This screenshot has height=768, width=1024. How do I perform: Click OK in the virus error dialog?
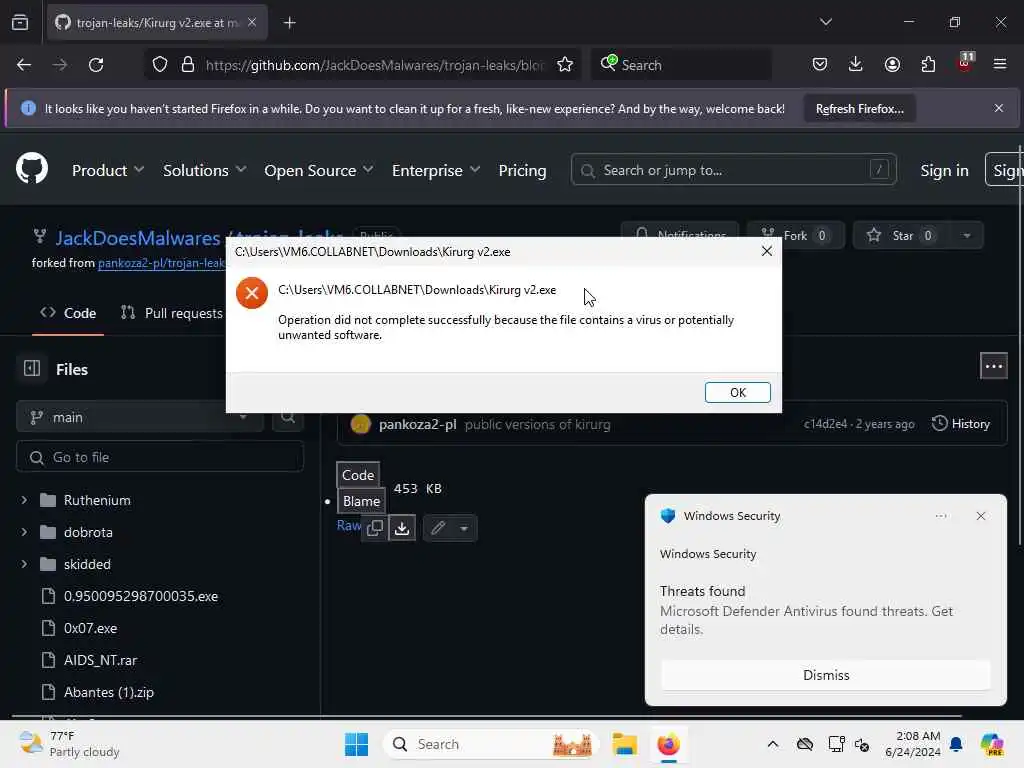pos(737,392)
